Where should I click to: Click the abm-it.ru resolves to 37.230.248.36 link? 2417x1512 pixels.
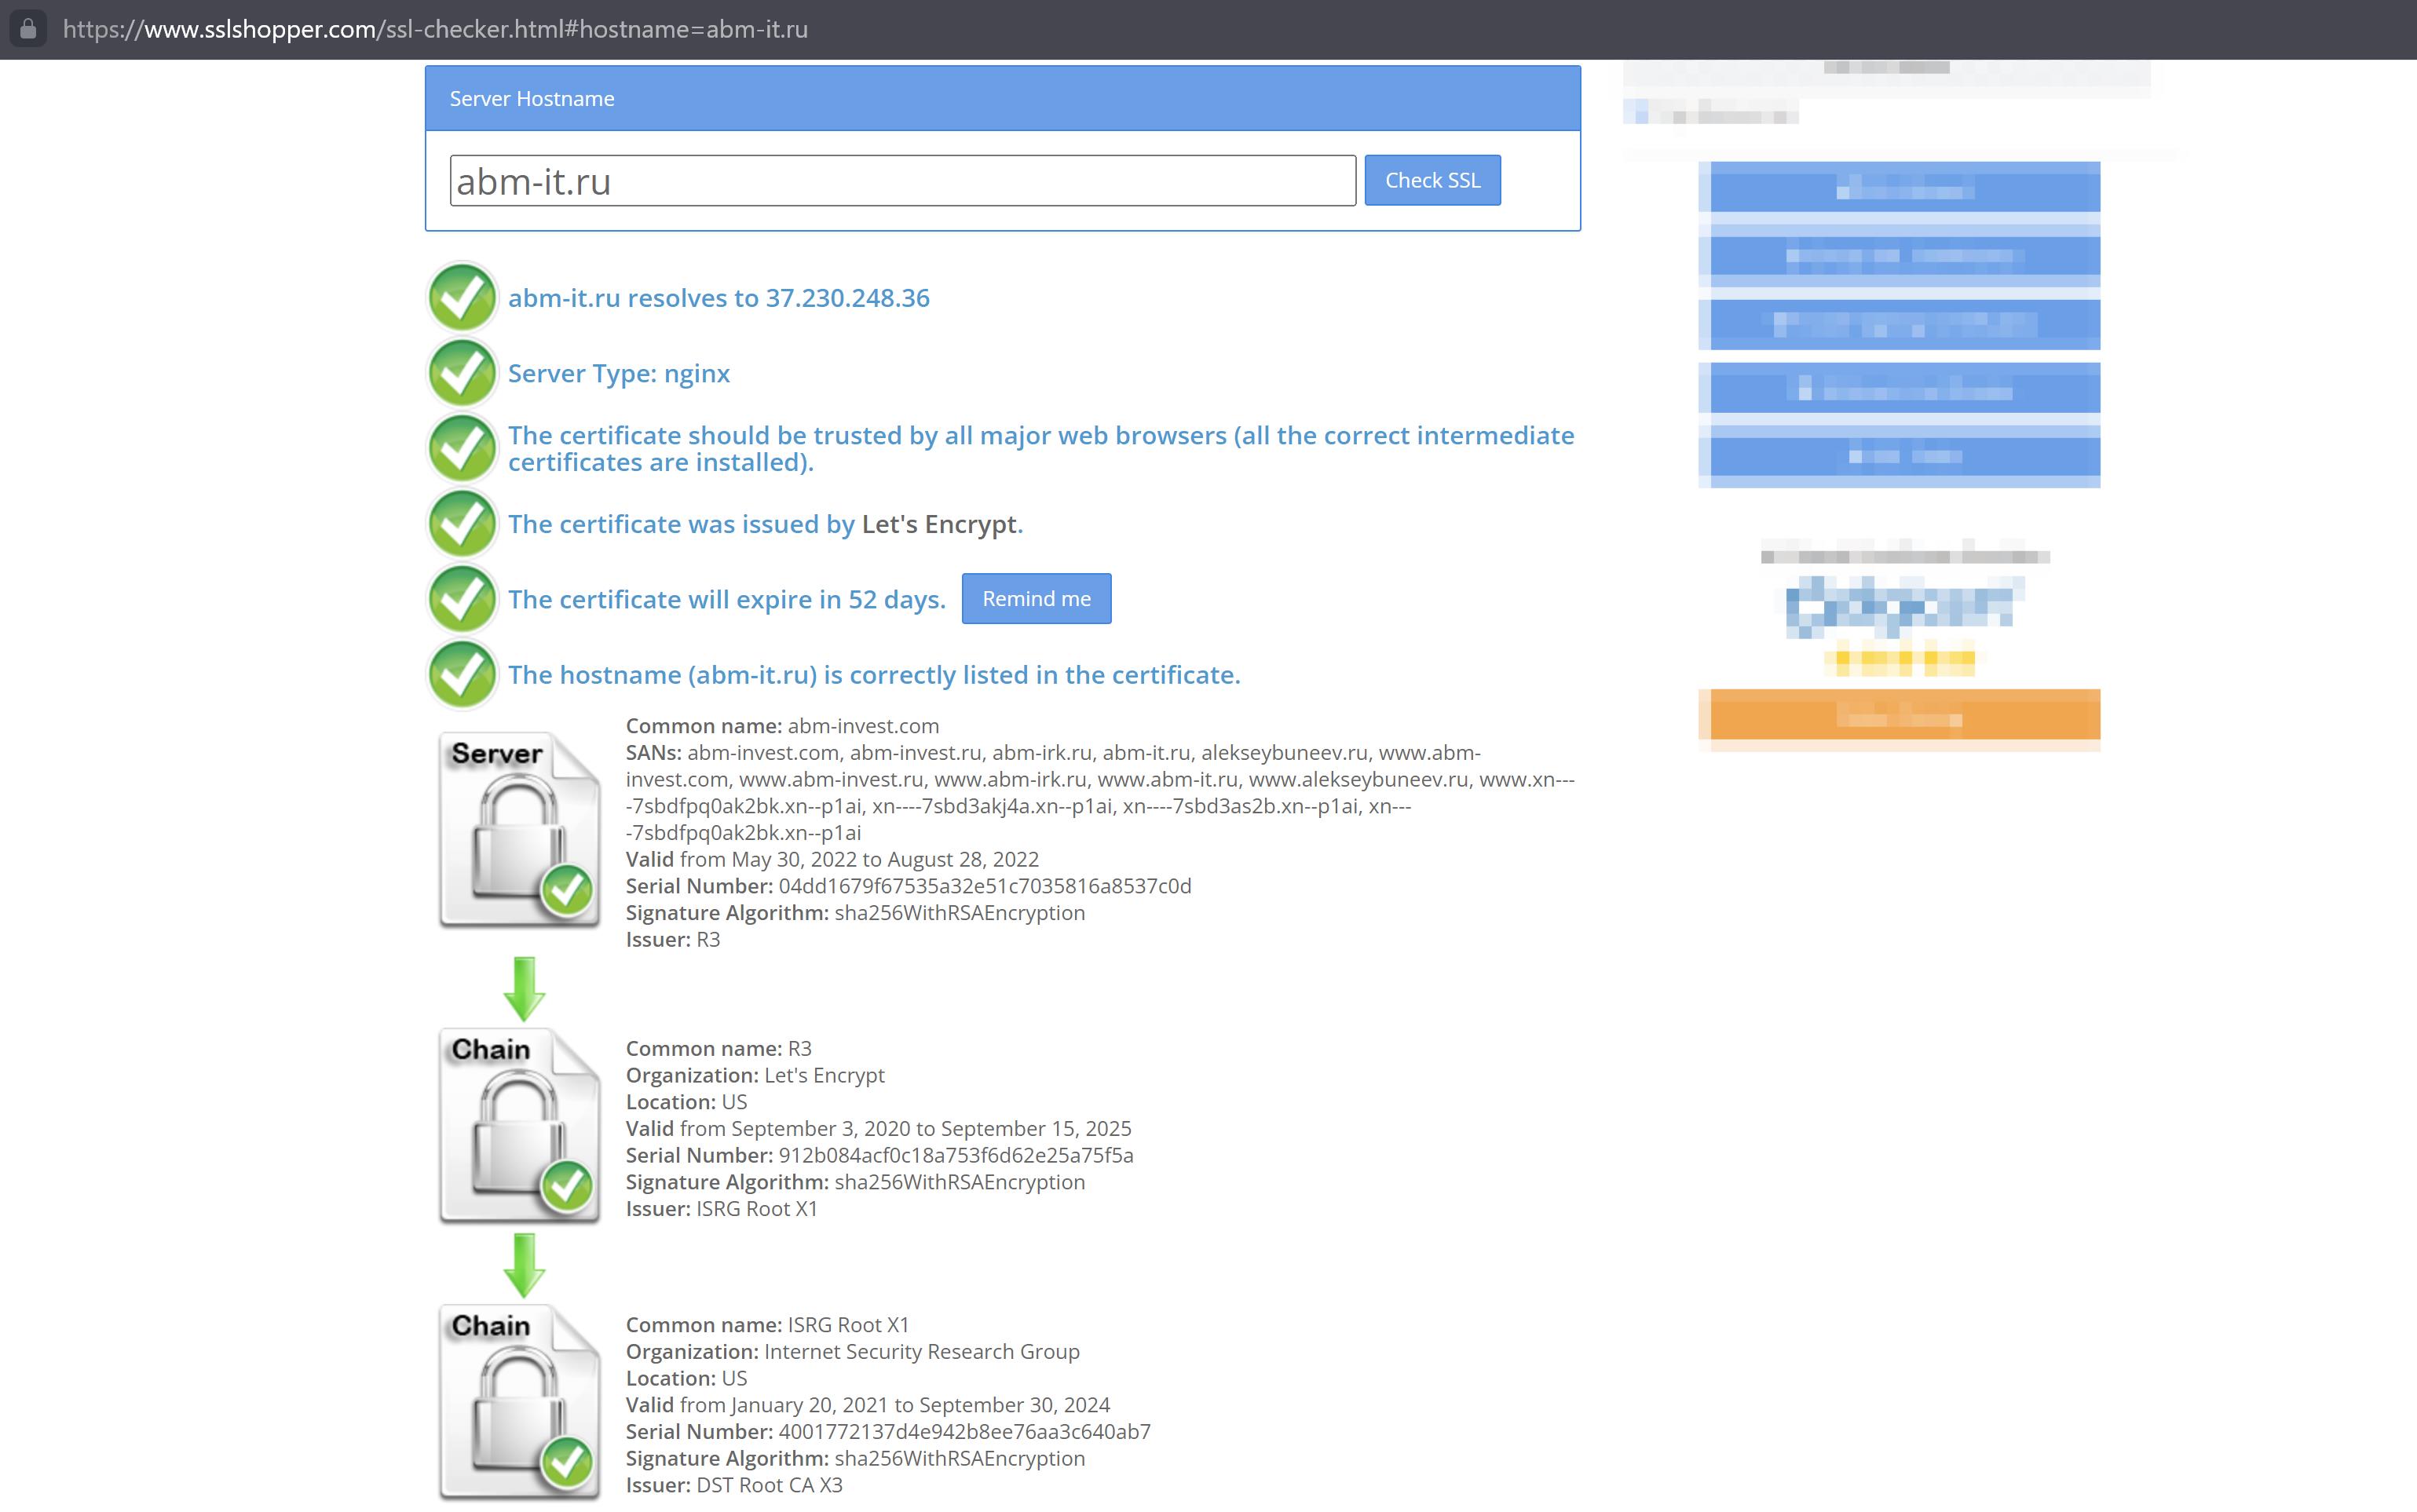(x=718, y=297)
